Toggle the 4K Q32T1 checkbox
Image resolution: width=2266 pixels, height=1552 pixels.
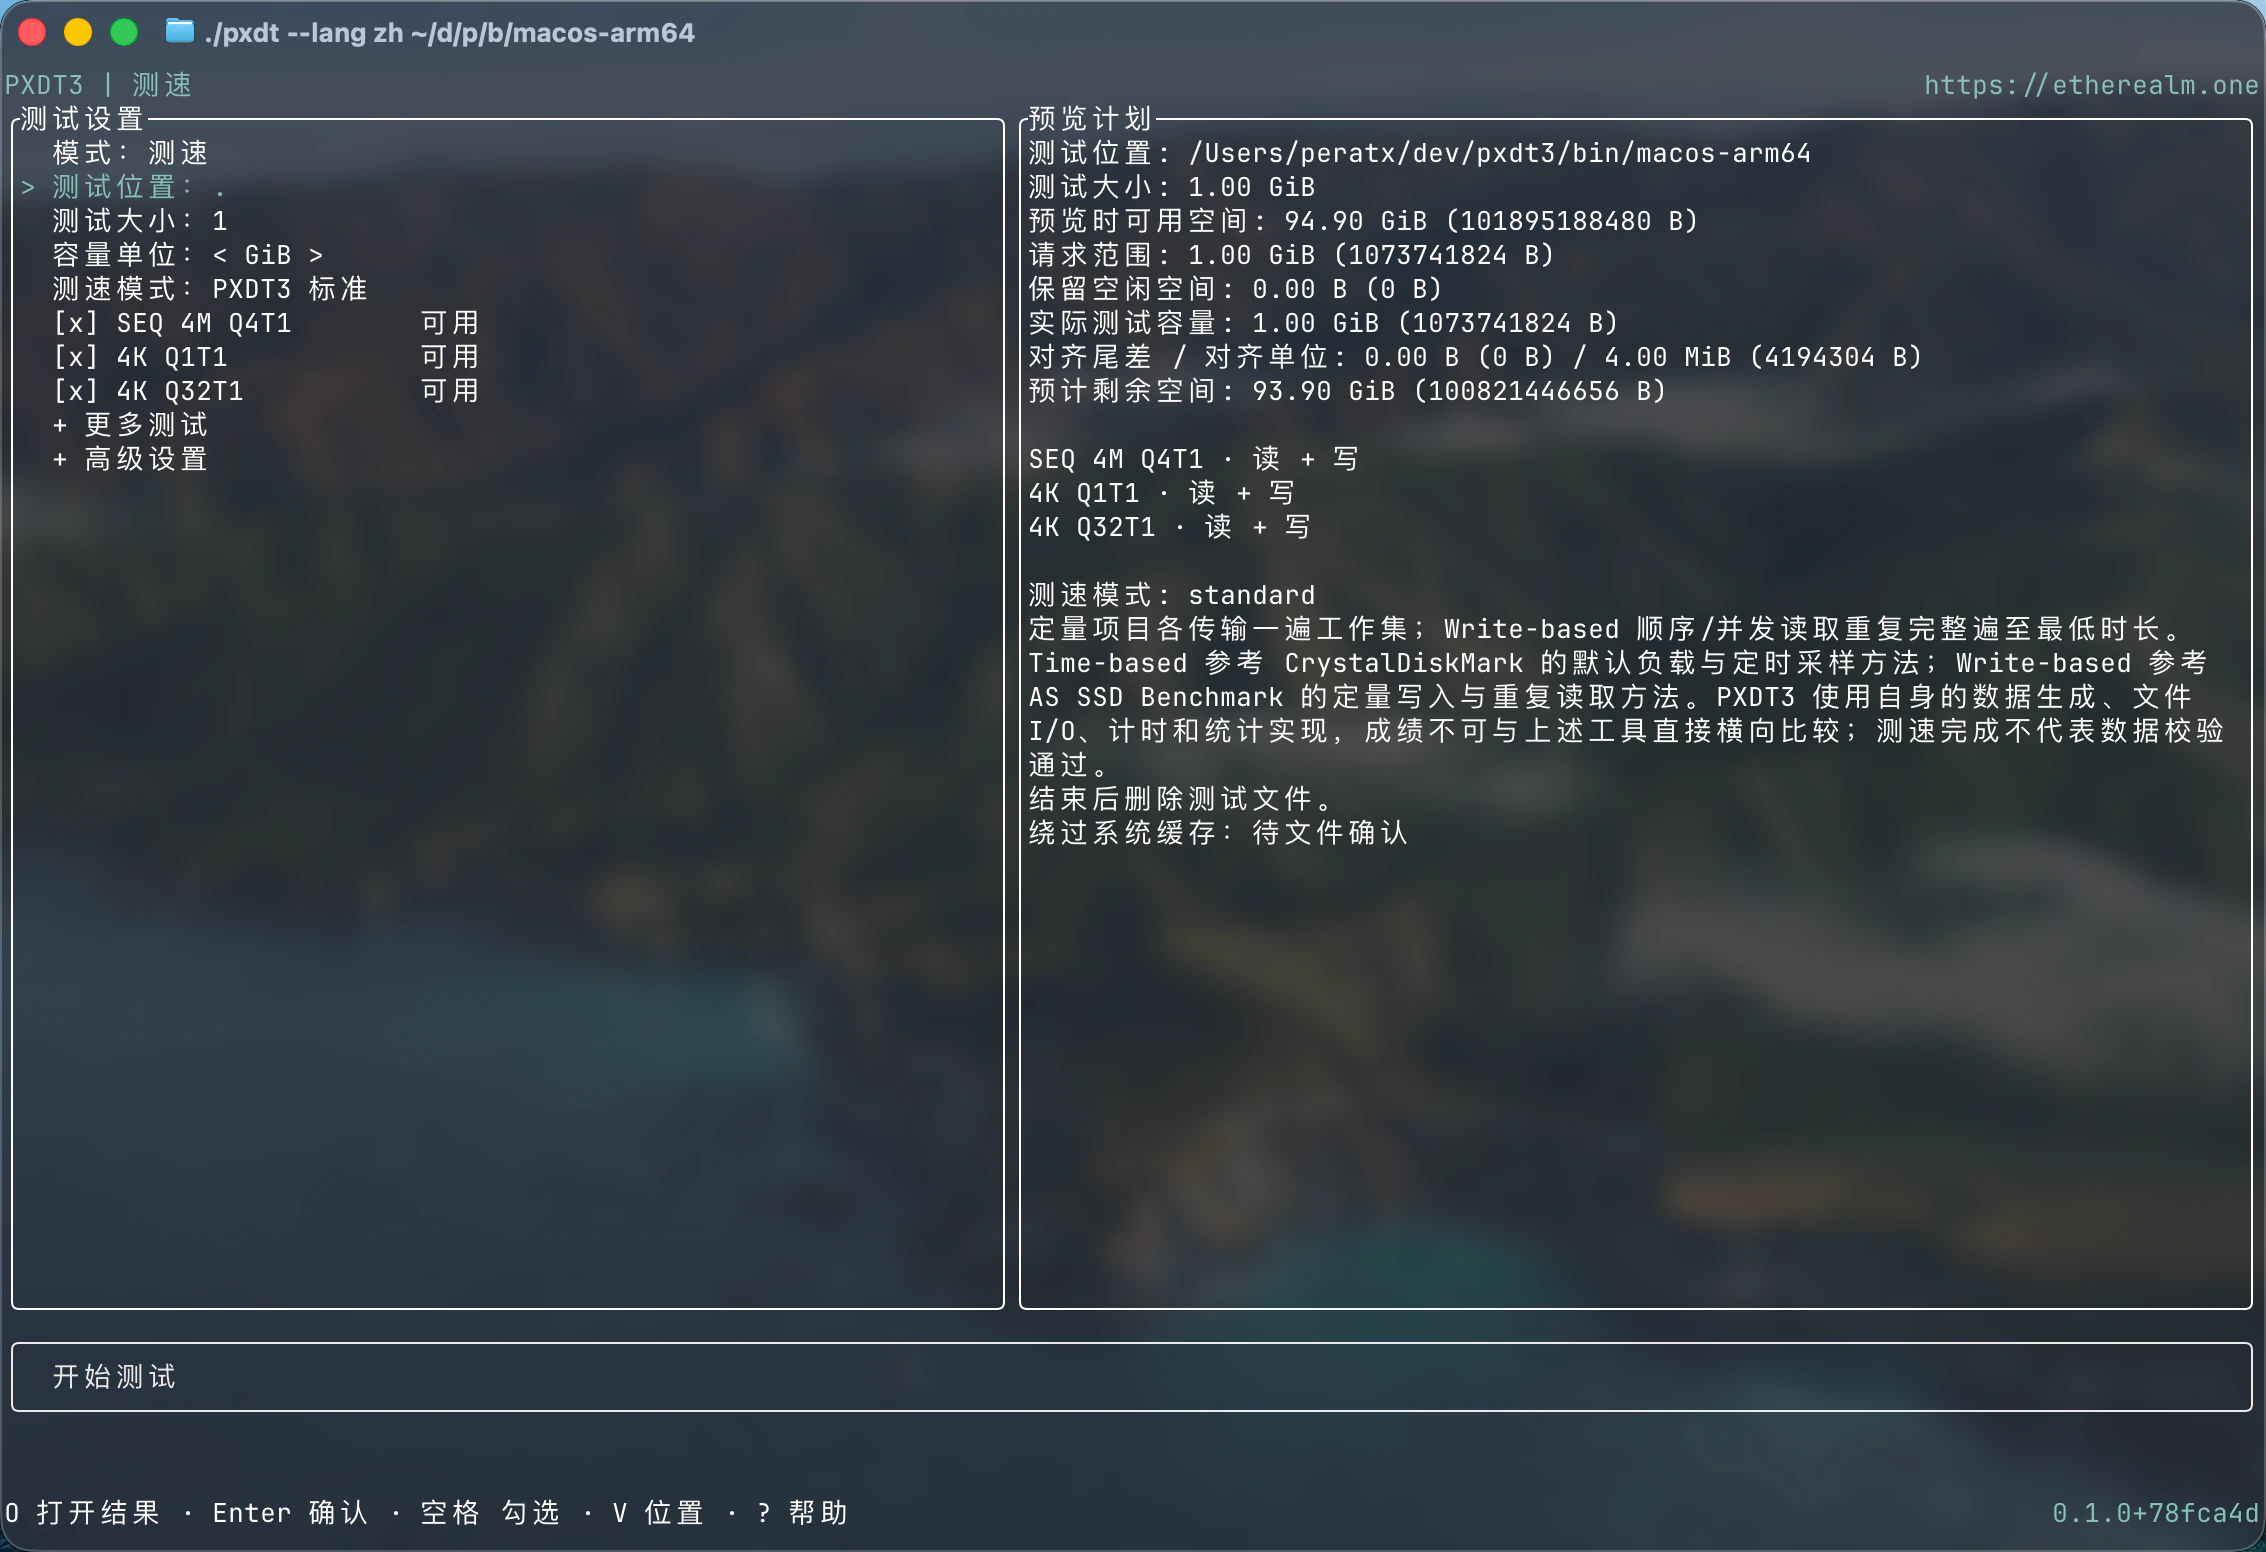pyautogui.click(x=76, y=391)
